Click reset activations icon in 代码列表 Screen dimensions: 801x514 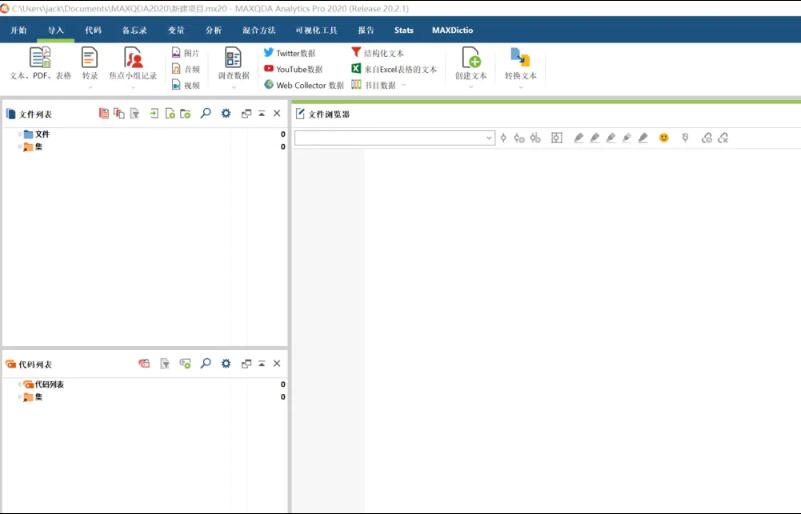click(x=144, y=363)
